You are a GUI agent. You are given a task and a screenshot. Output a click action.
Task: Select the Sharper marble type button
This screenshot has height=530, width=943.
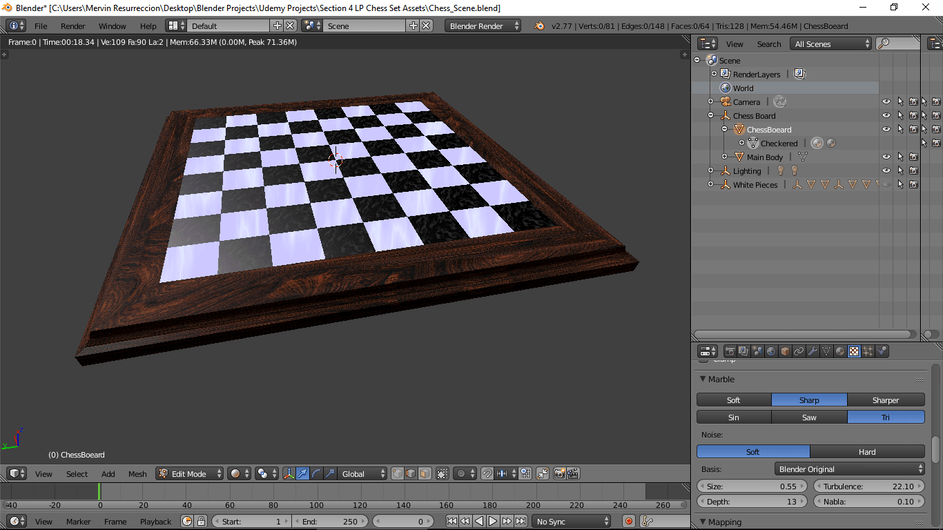point(886,400)
